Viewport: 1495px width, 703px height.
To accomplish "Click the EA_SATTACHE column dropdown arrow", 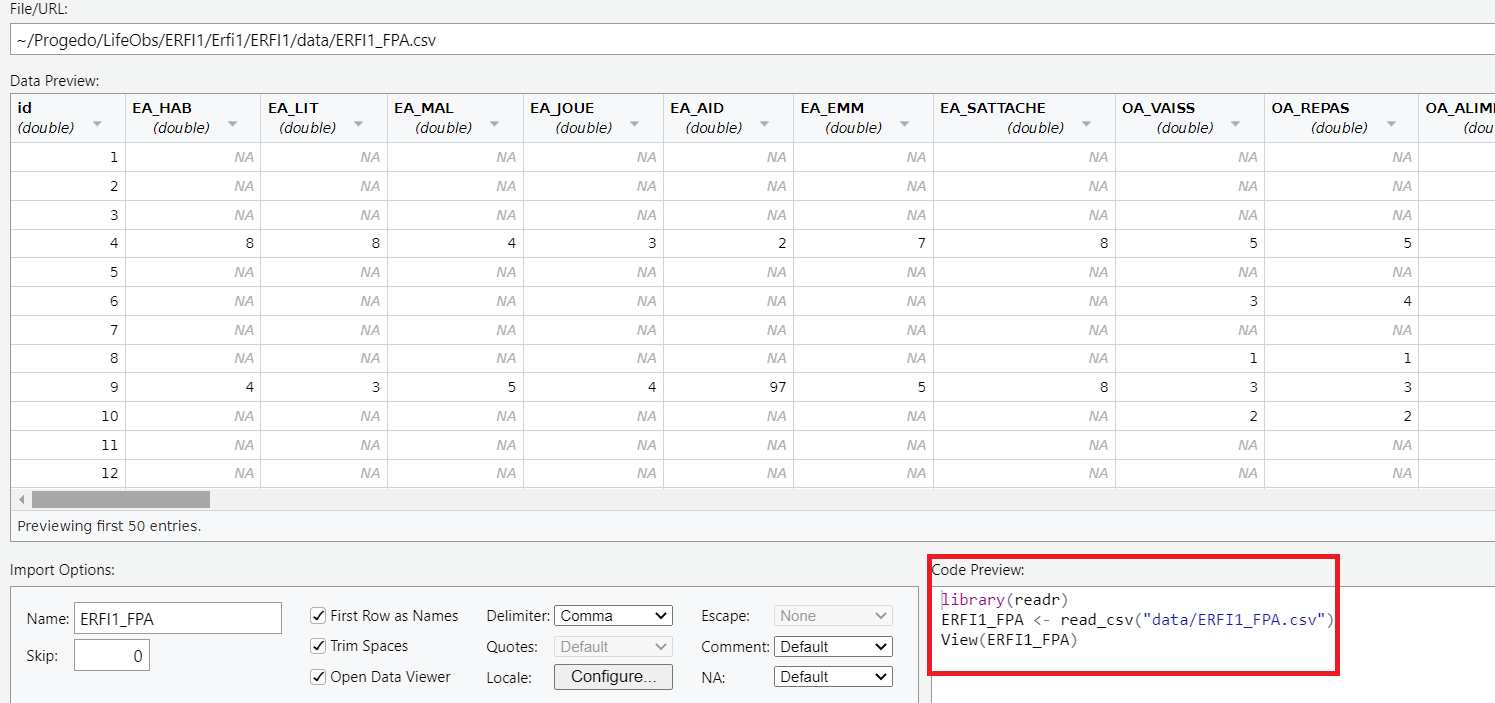I will tap(1088, 124).
